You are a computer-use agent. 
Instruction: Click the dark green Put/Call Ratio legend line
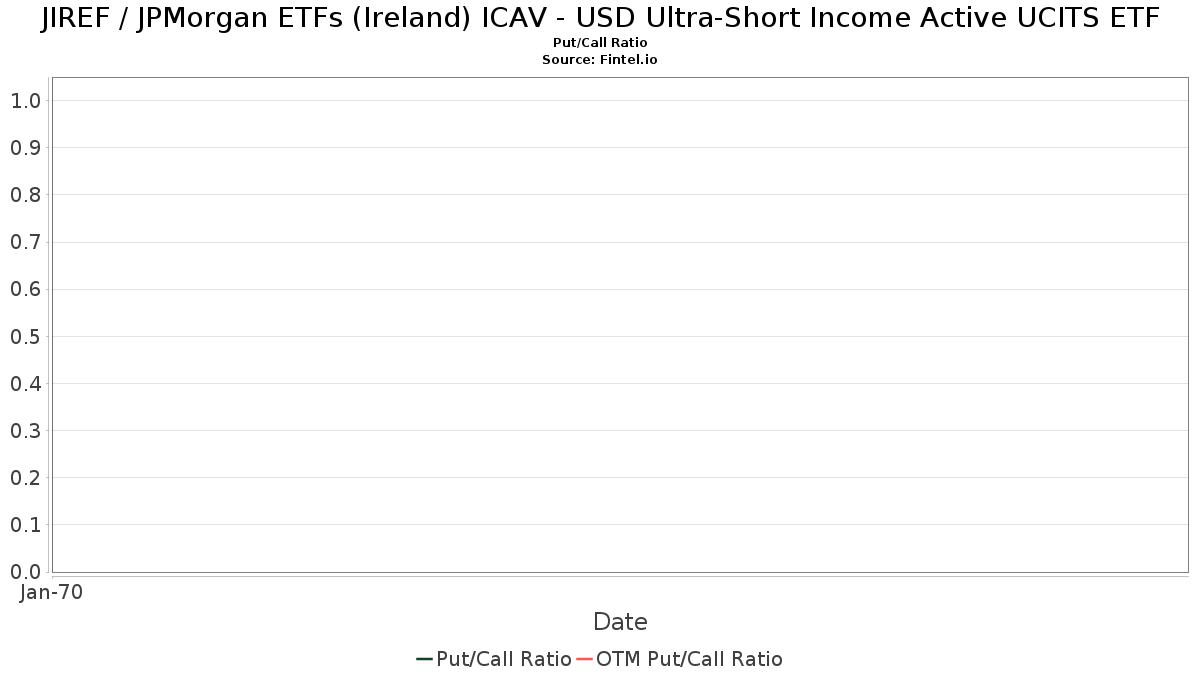424,659
